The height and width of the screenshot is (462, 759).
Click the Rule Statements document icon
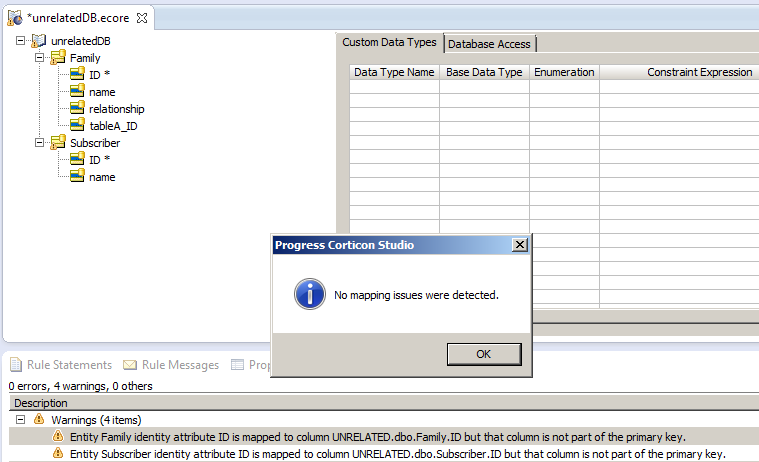(16, 365)
